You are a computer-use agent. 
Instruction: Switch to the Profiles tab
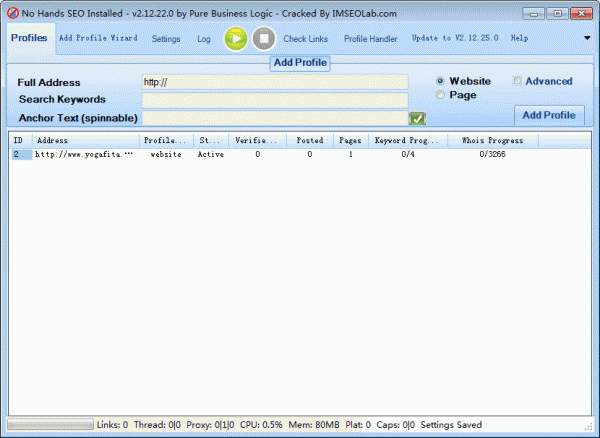tap(29, 38)
